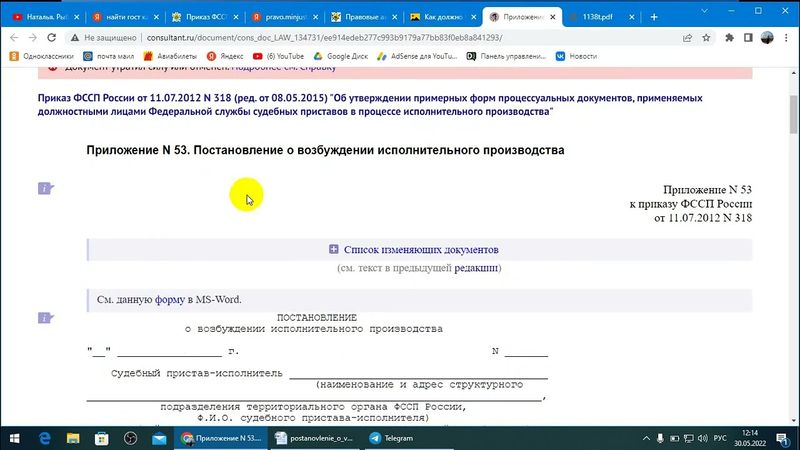Open the 'редакции' previous edition link
800x450 pixels.
[476, 268]
